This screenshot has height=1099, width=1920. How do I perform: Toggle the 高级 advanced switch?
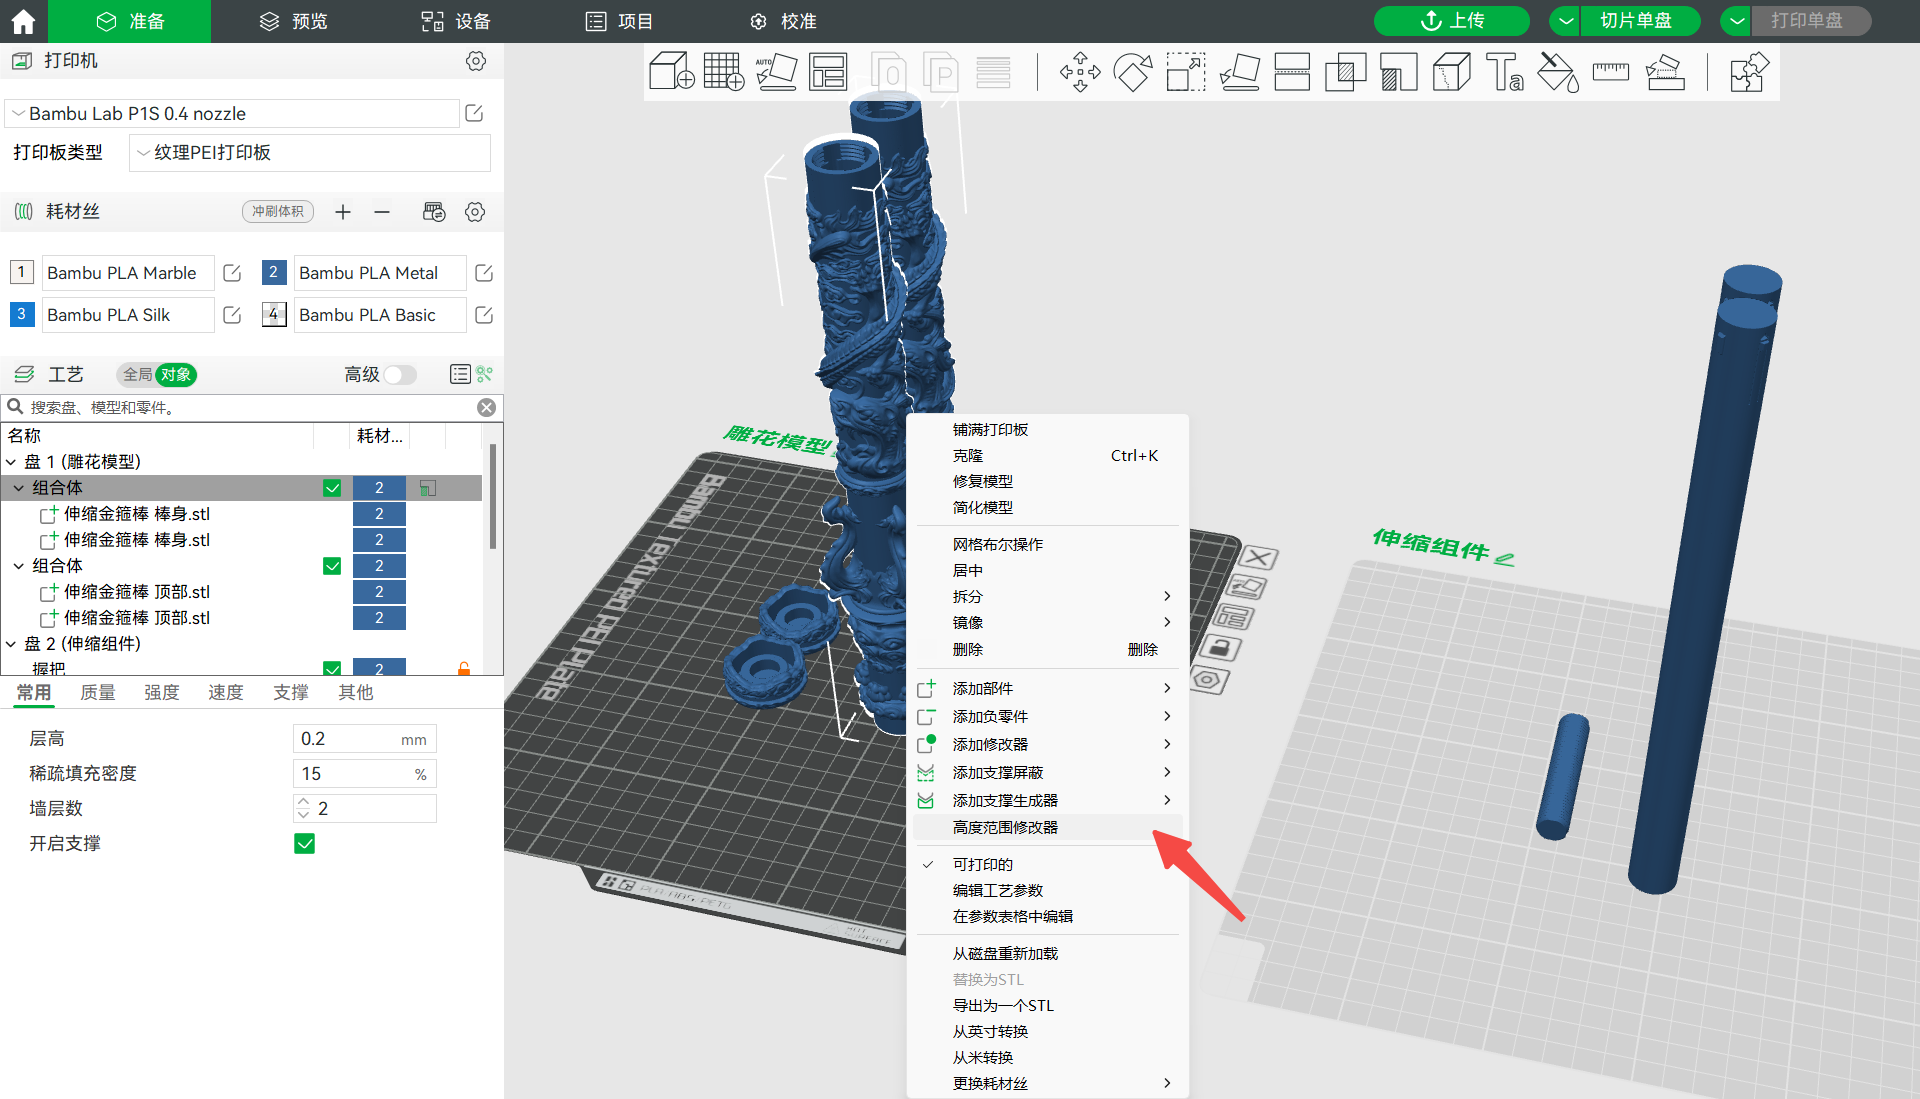[400, 374]
